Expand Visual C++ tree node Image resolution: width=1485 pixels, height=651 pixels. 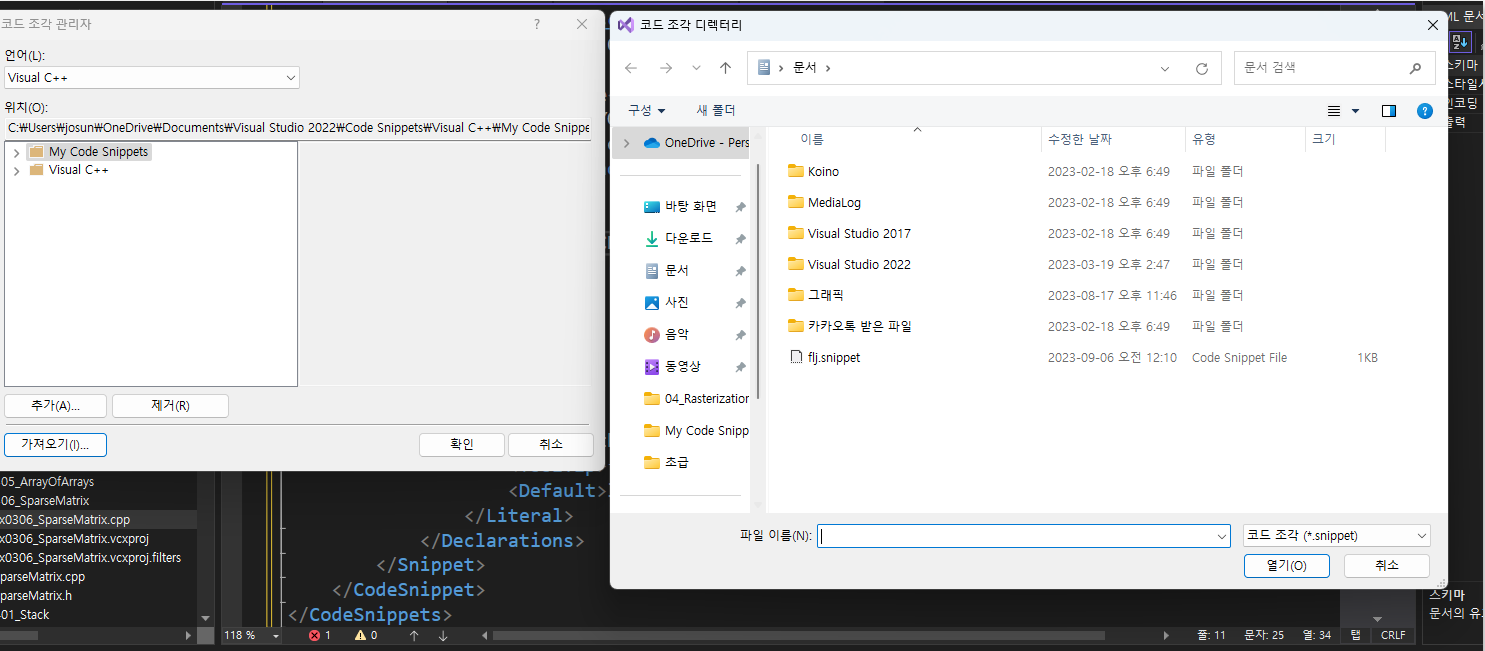(x=16, y=170)
